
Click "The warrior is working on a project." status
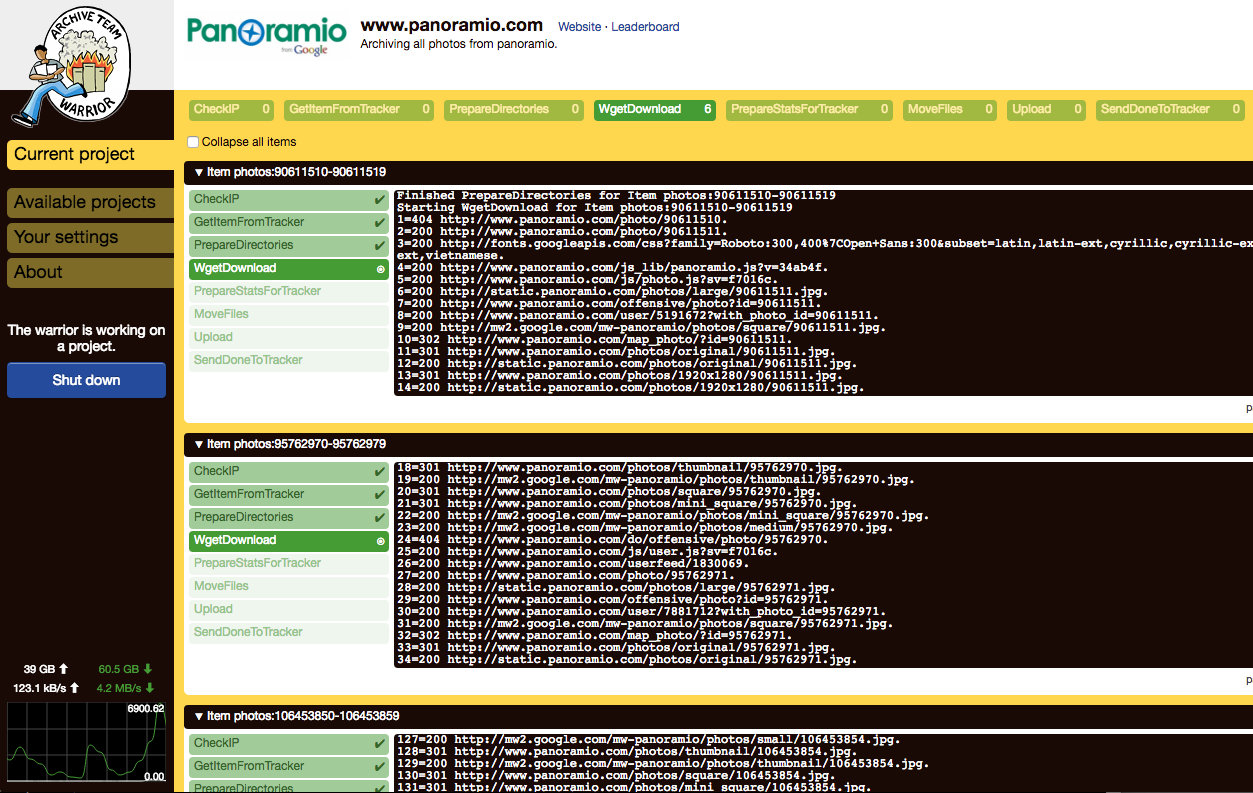click(x=86, y=338)
